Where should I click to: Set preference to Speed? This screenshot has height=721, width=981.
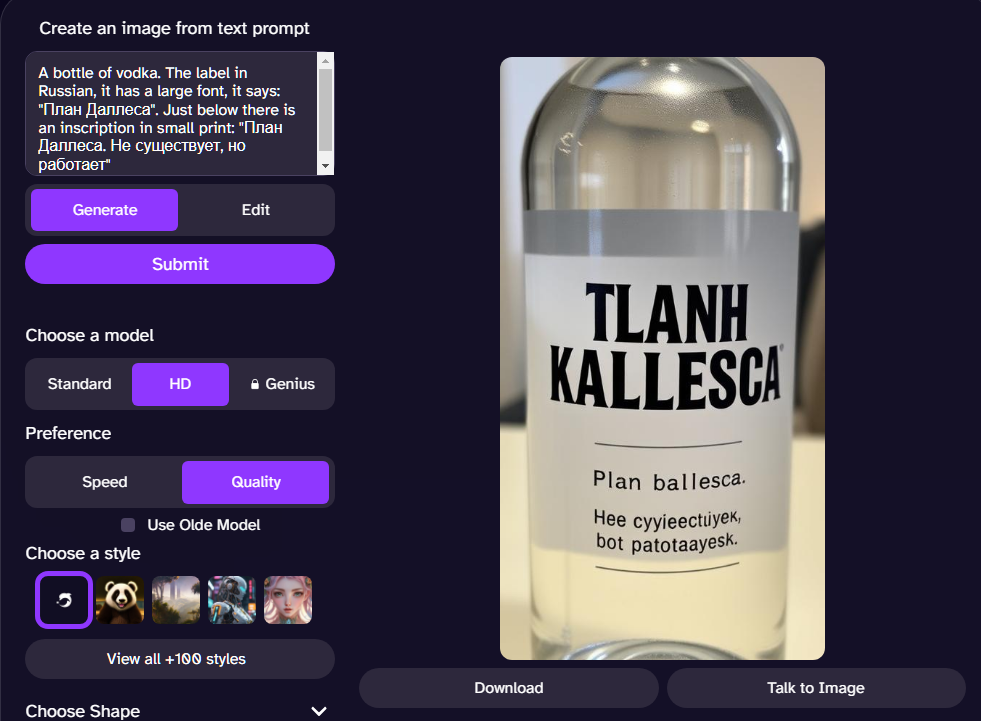coord(104,482)
